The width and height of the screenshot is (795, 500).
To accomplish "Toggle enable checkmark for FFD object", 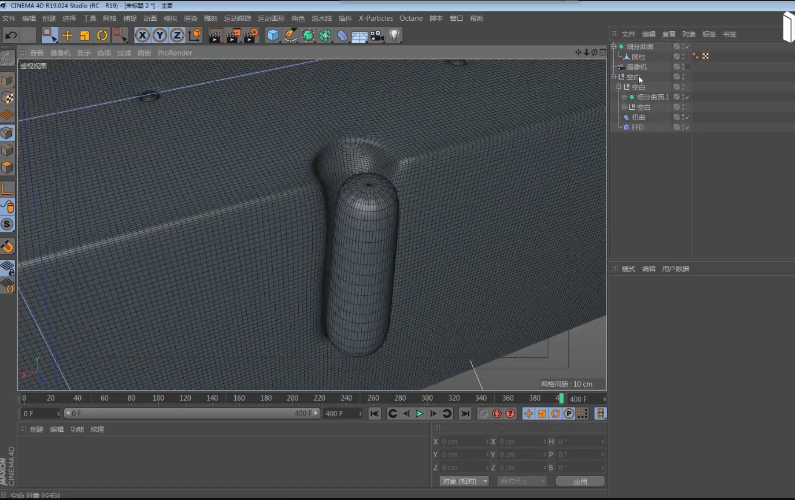I will point(688,127).
